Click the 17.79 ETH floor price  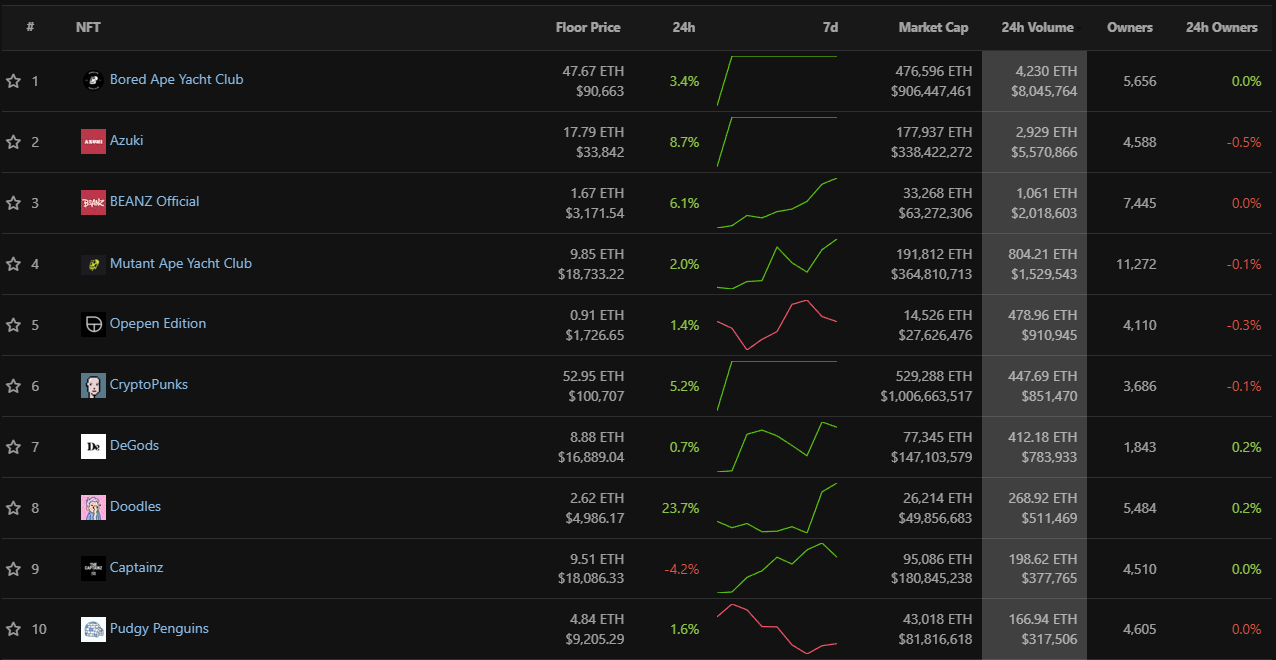593,133
